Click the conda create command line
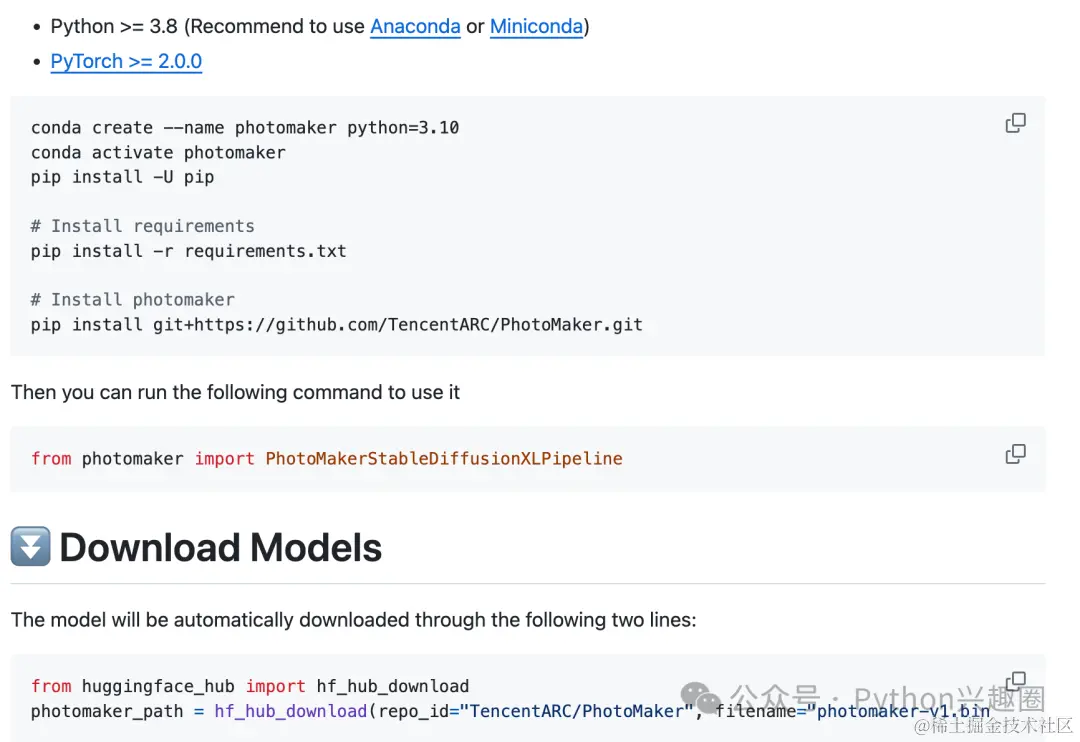 245,128
